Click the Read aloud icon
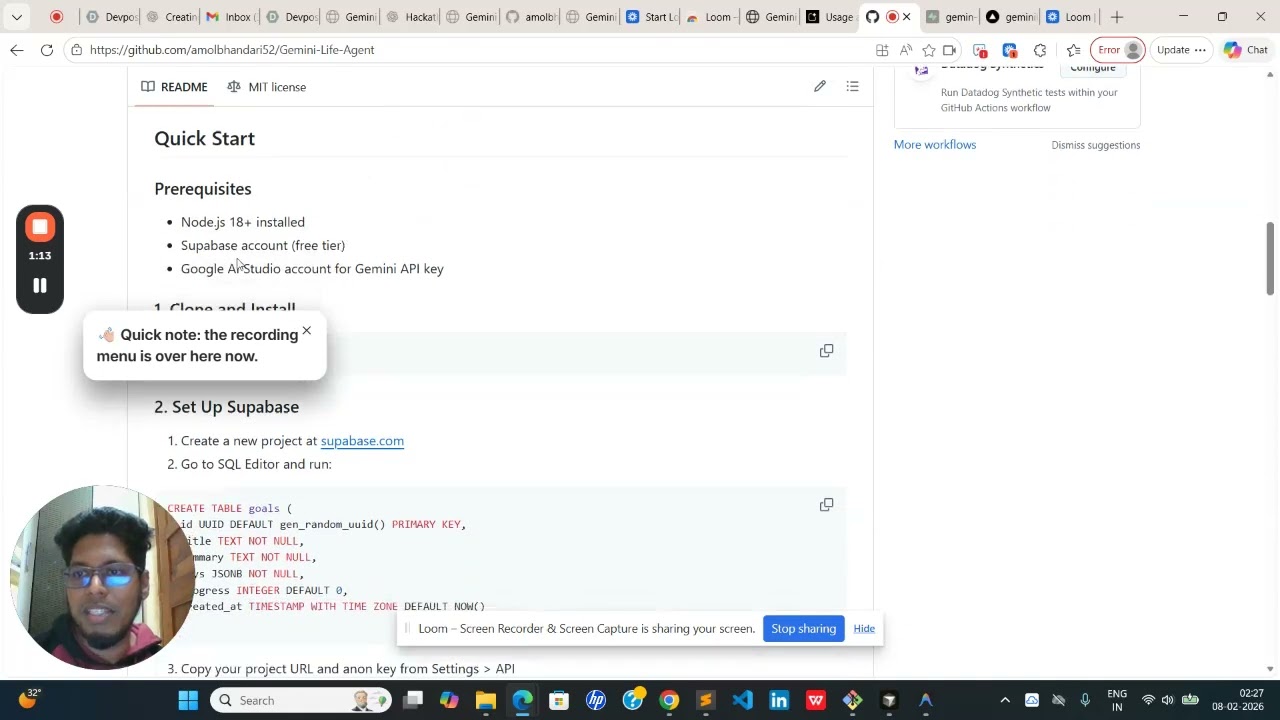 click(906, 50)
